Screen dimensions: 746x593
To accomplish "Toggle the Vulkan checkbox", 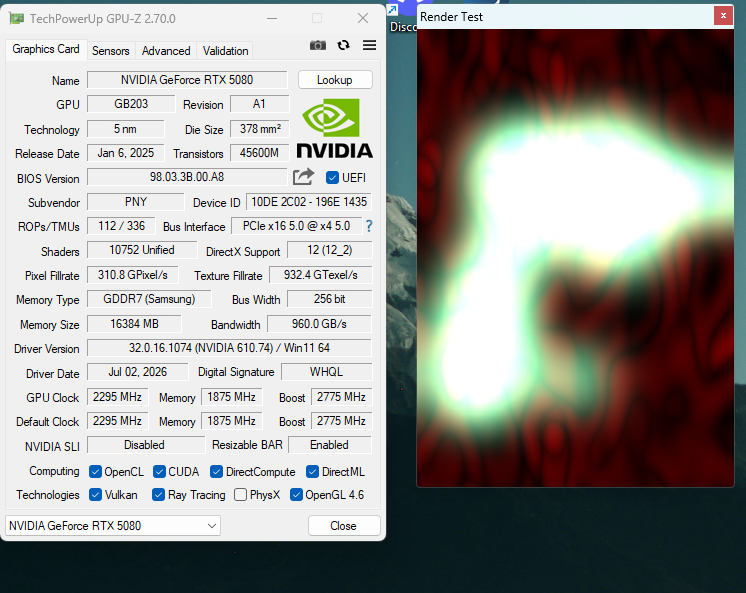I will (x=95, y=495).
